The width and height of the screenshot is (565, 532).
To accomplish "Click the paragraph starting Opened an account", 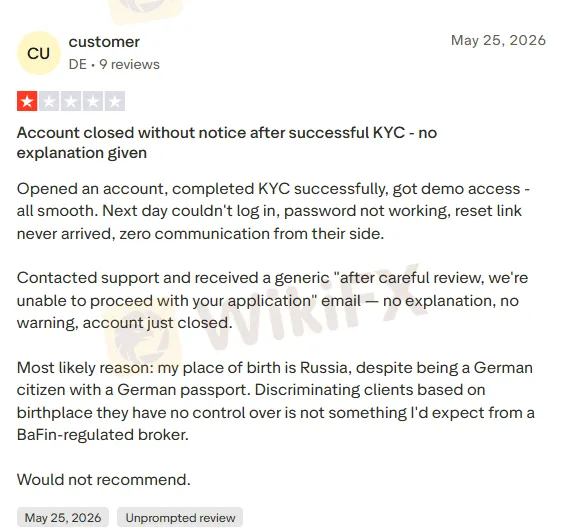I will point(273,211).
